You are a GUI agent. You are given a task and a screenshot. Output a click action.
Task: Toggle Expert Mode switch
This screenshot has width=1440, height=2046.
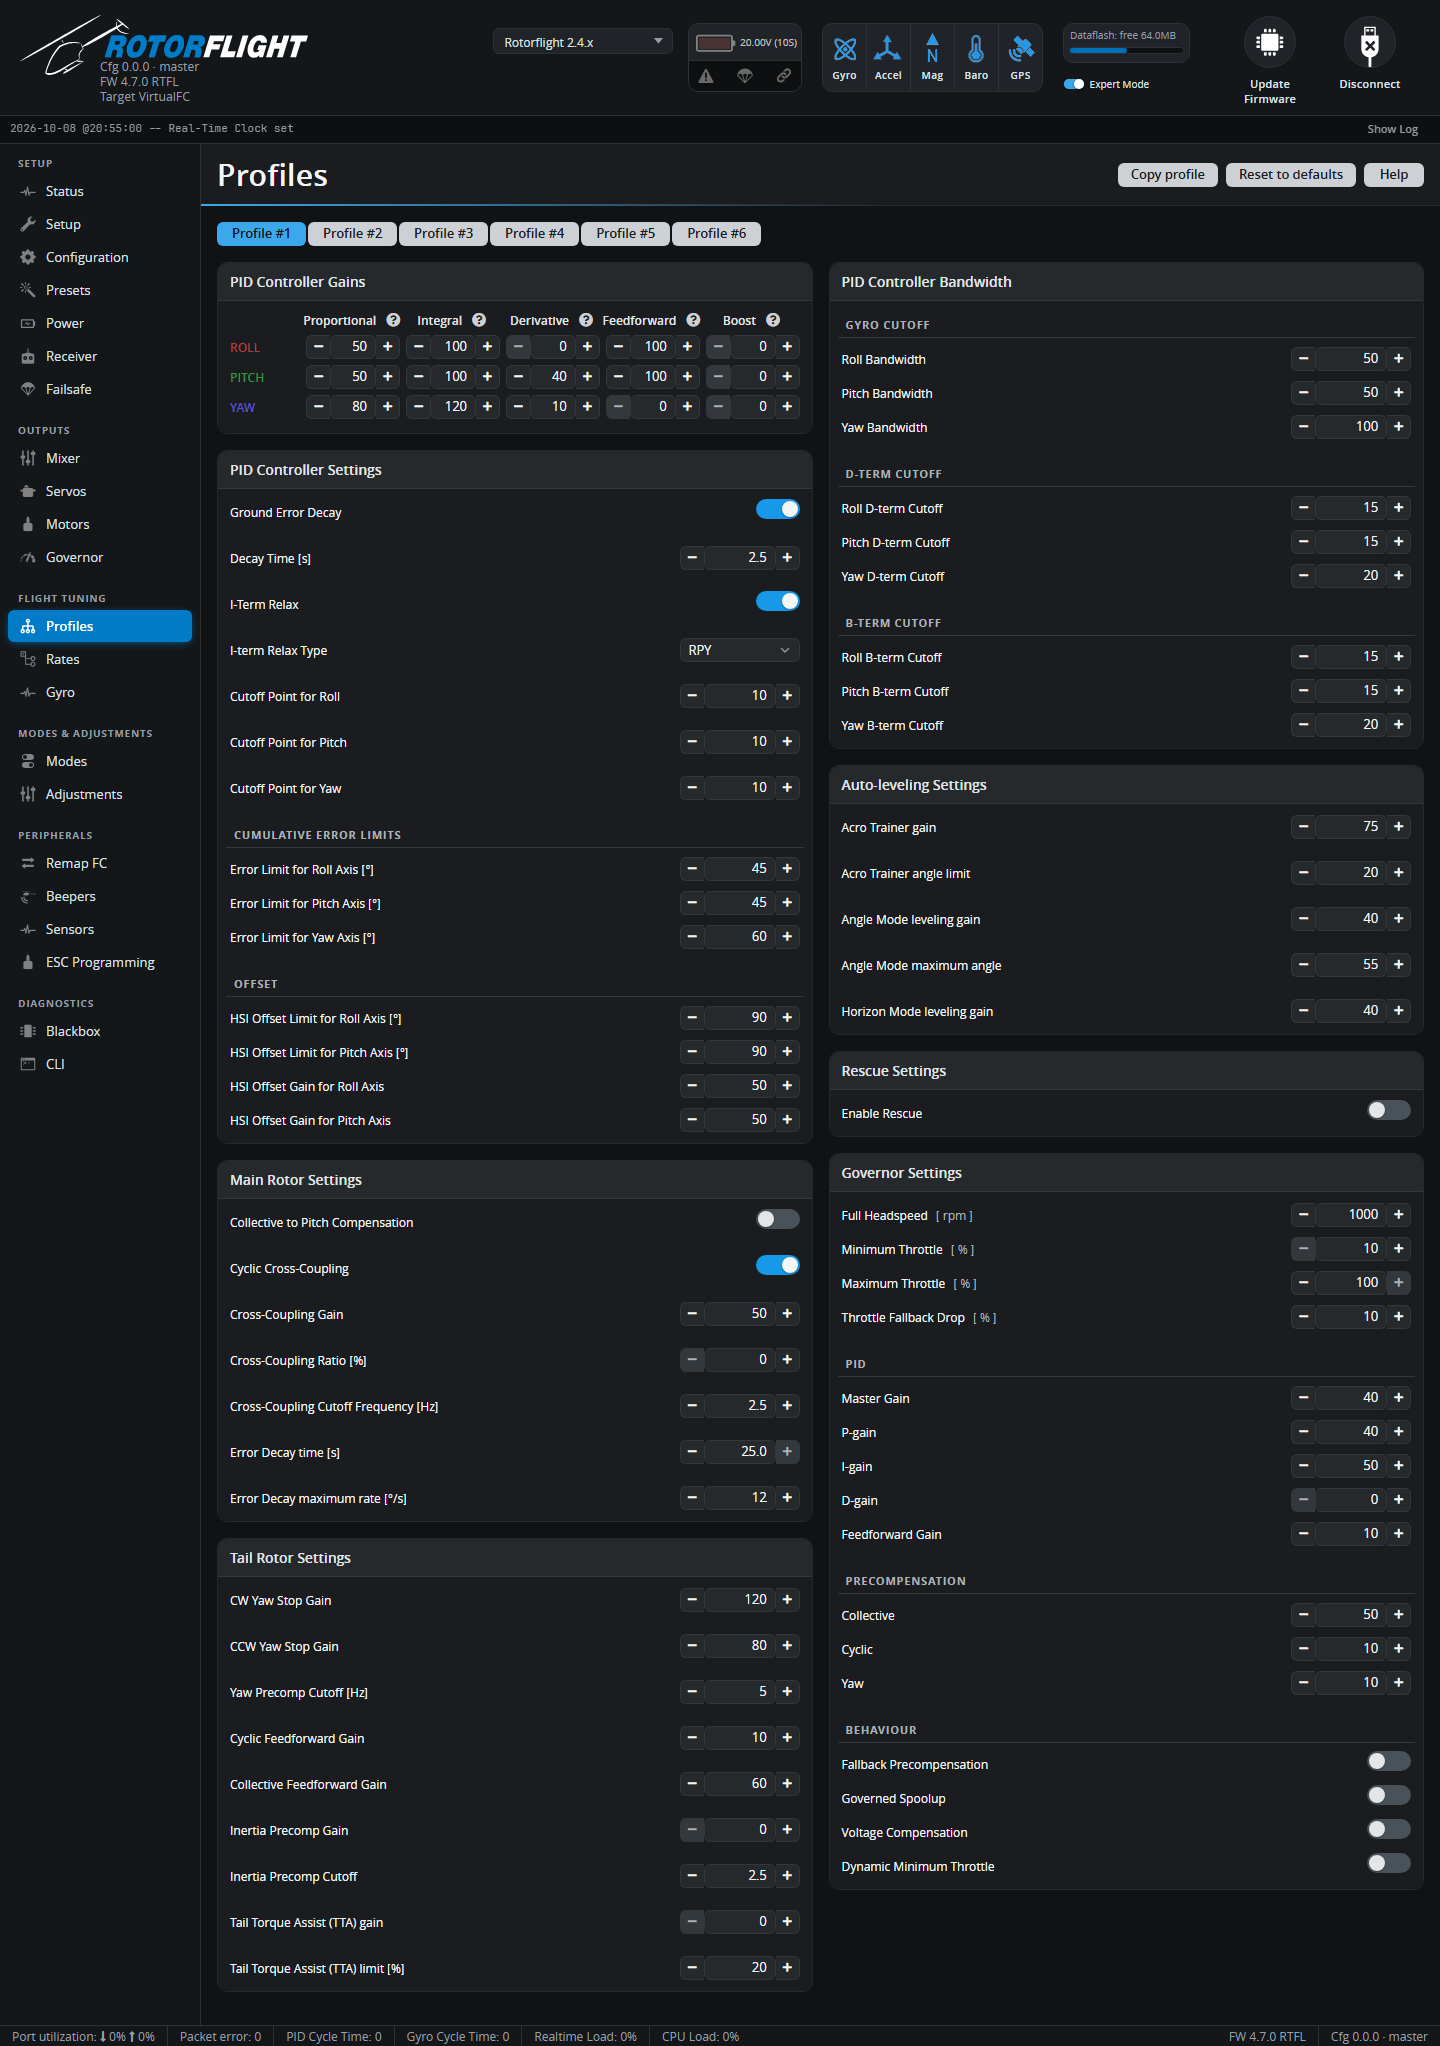tap(1074, 84)
